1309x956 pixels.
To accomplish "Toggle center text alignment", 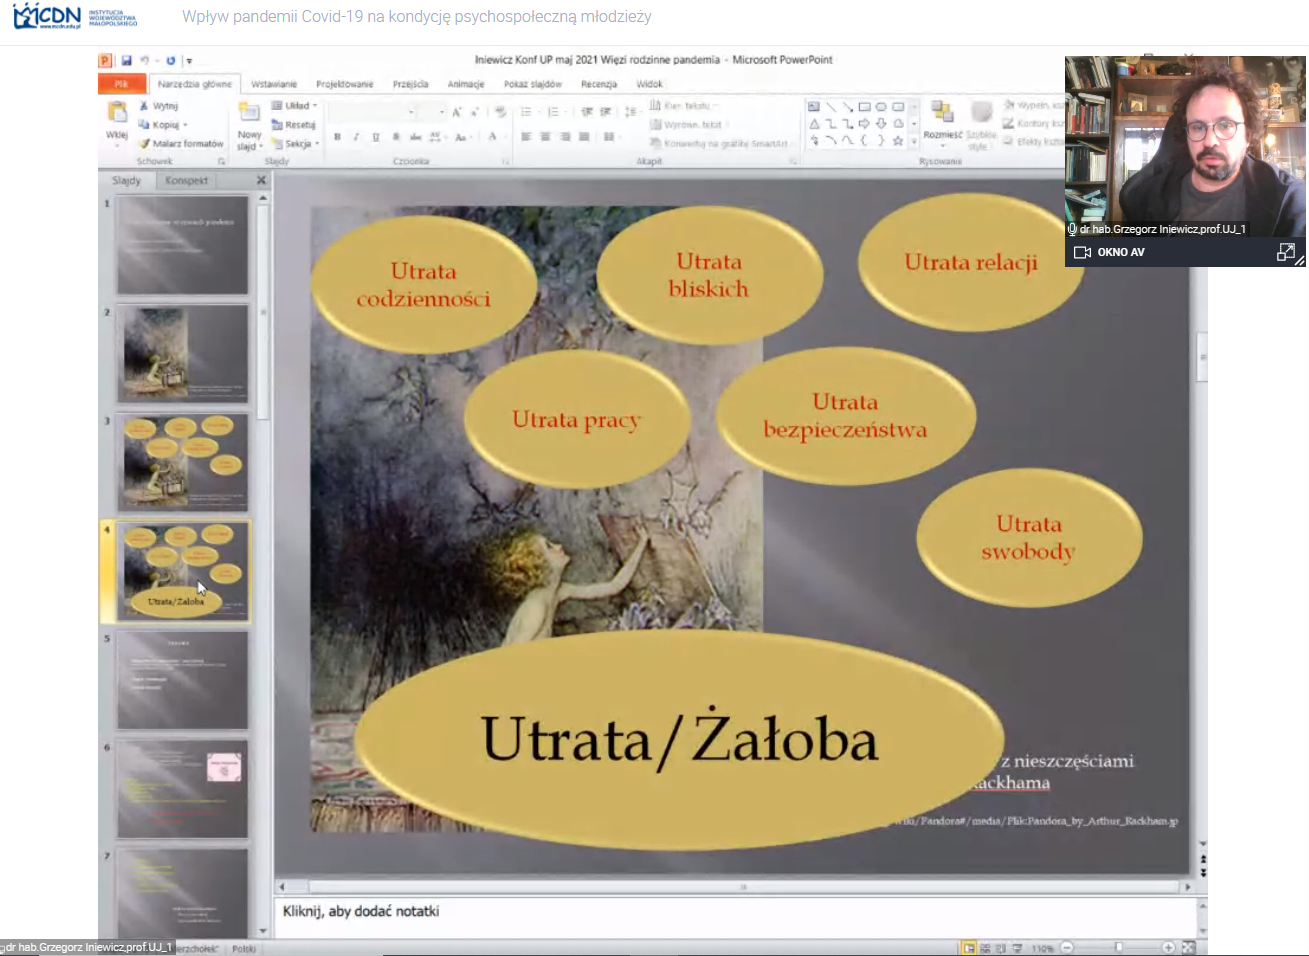I will 545,137.
